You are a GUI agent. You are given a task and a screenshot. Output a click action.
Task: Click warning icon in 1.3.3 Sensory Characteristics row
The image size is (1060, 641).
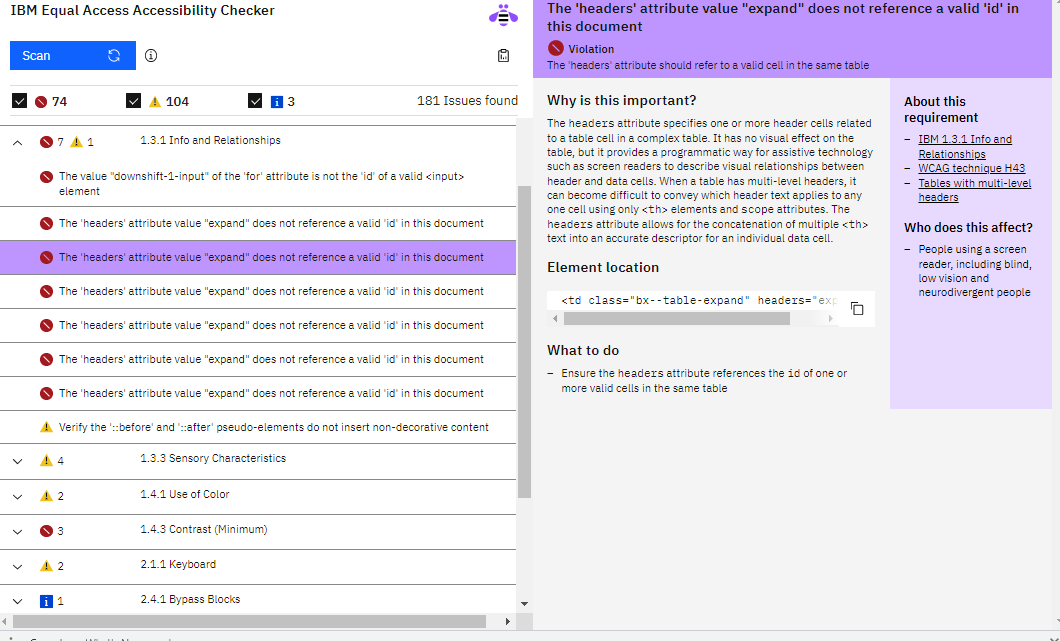click(x=46, y=460)
